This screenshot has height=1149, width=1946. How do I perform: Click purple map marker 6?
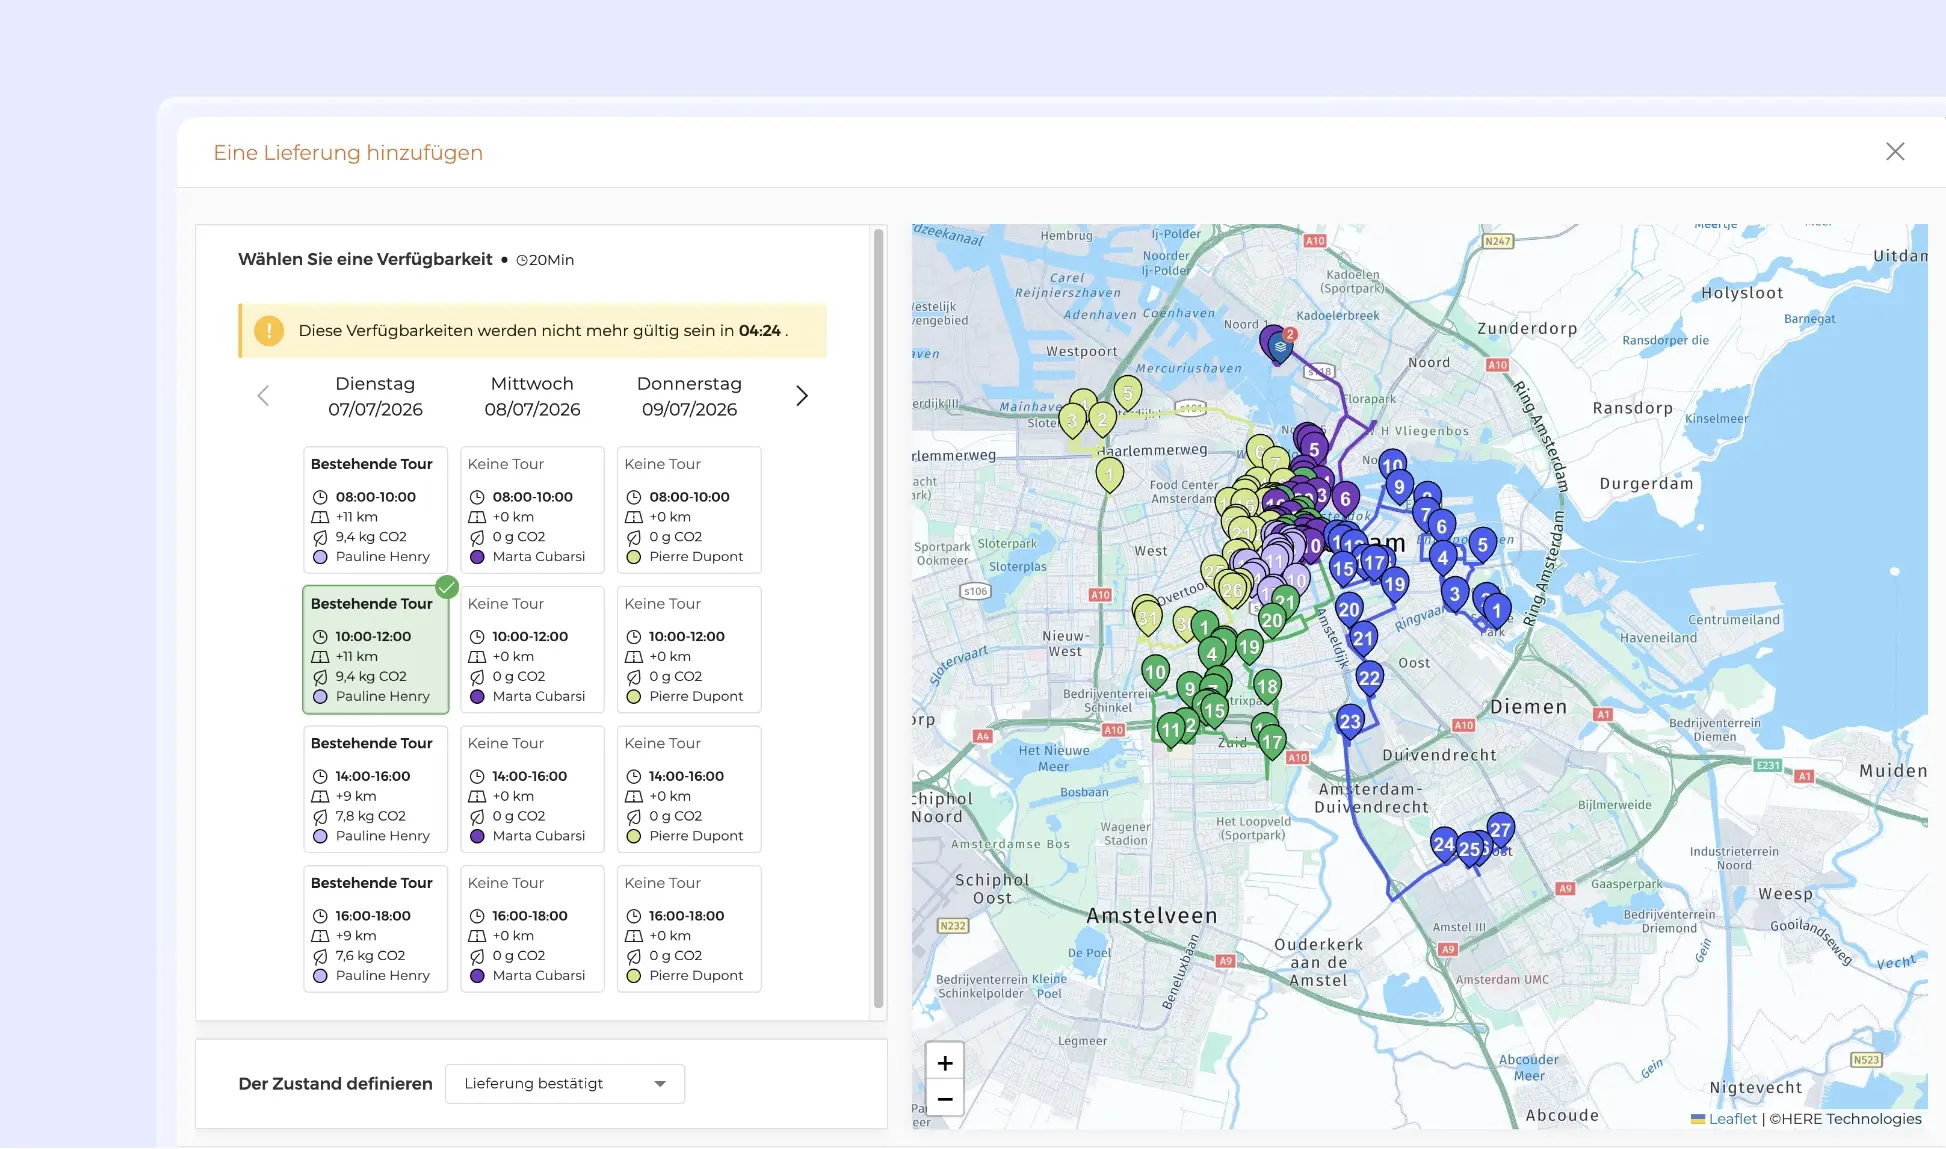pyautogui.click(x=1345, y=499)
